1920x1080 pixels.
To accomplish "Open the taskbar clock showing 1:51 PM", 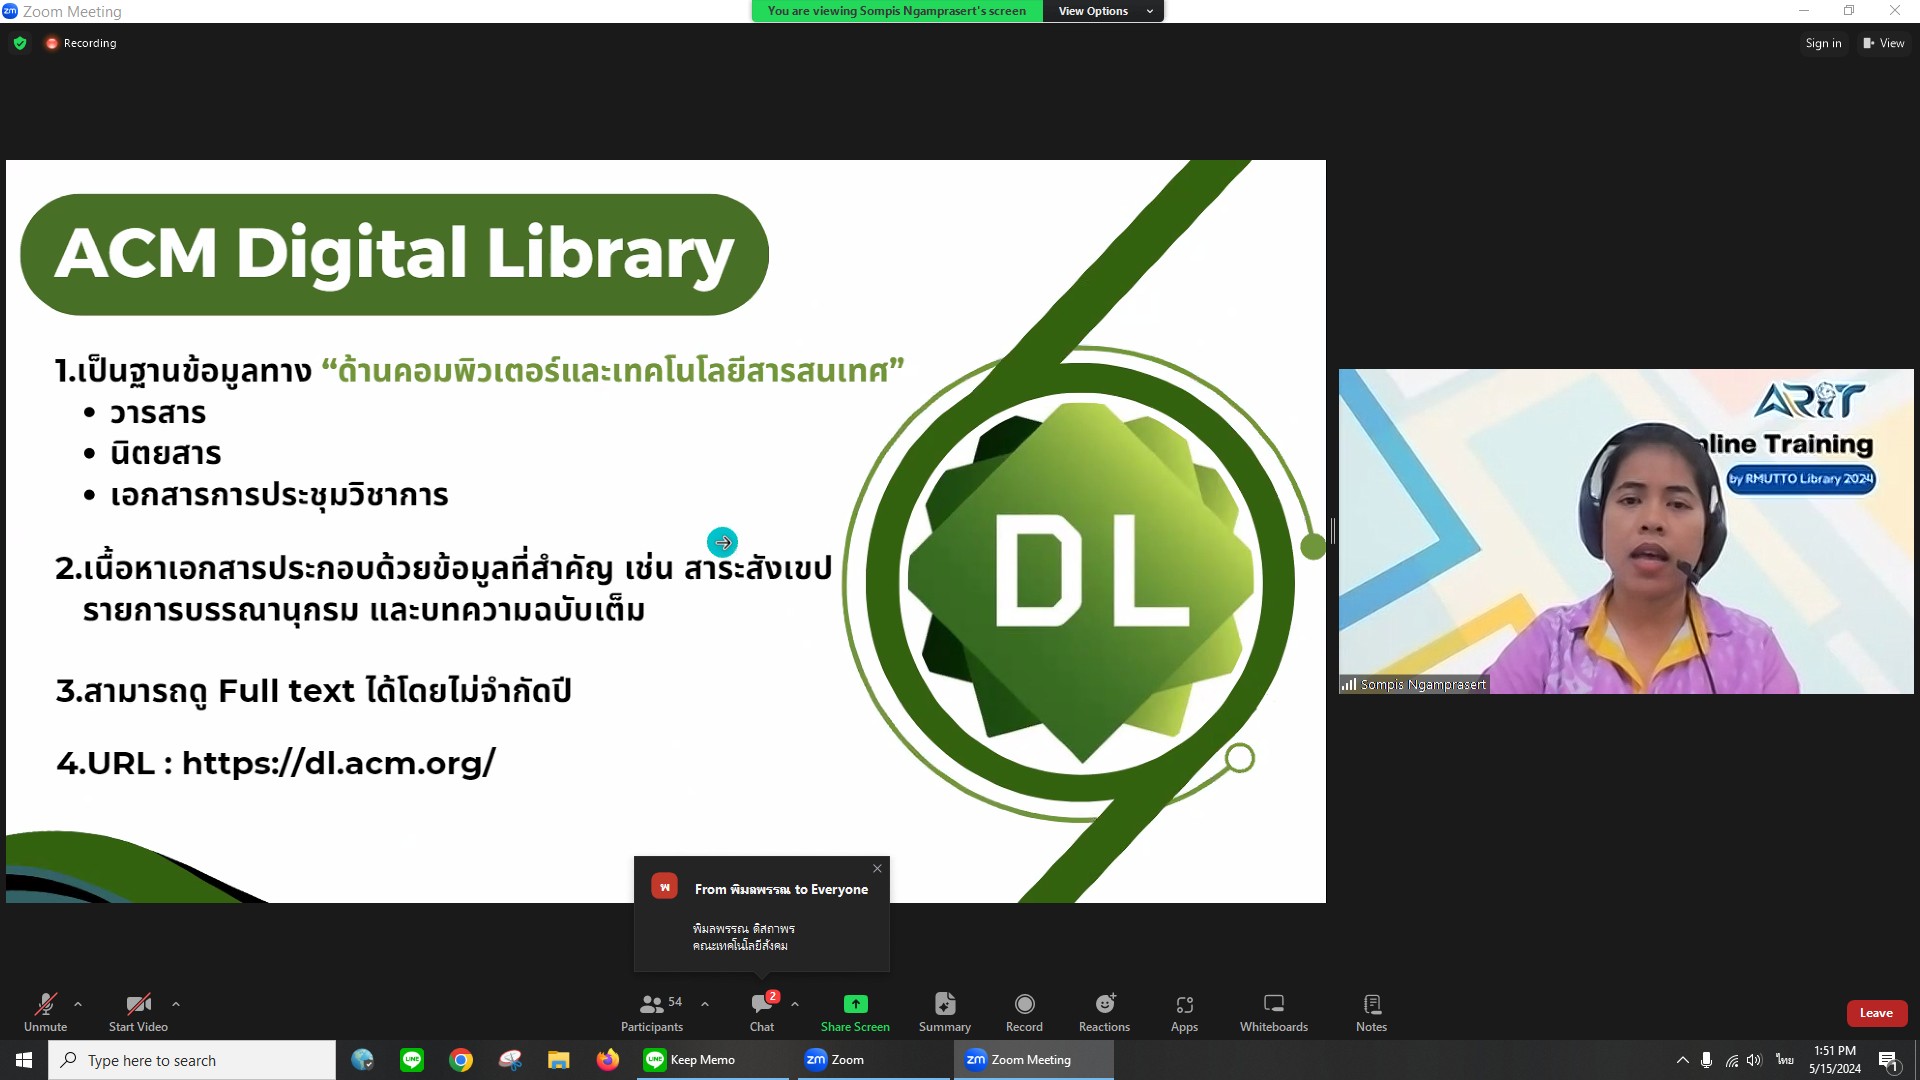I will coord(1835,1060).
